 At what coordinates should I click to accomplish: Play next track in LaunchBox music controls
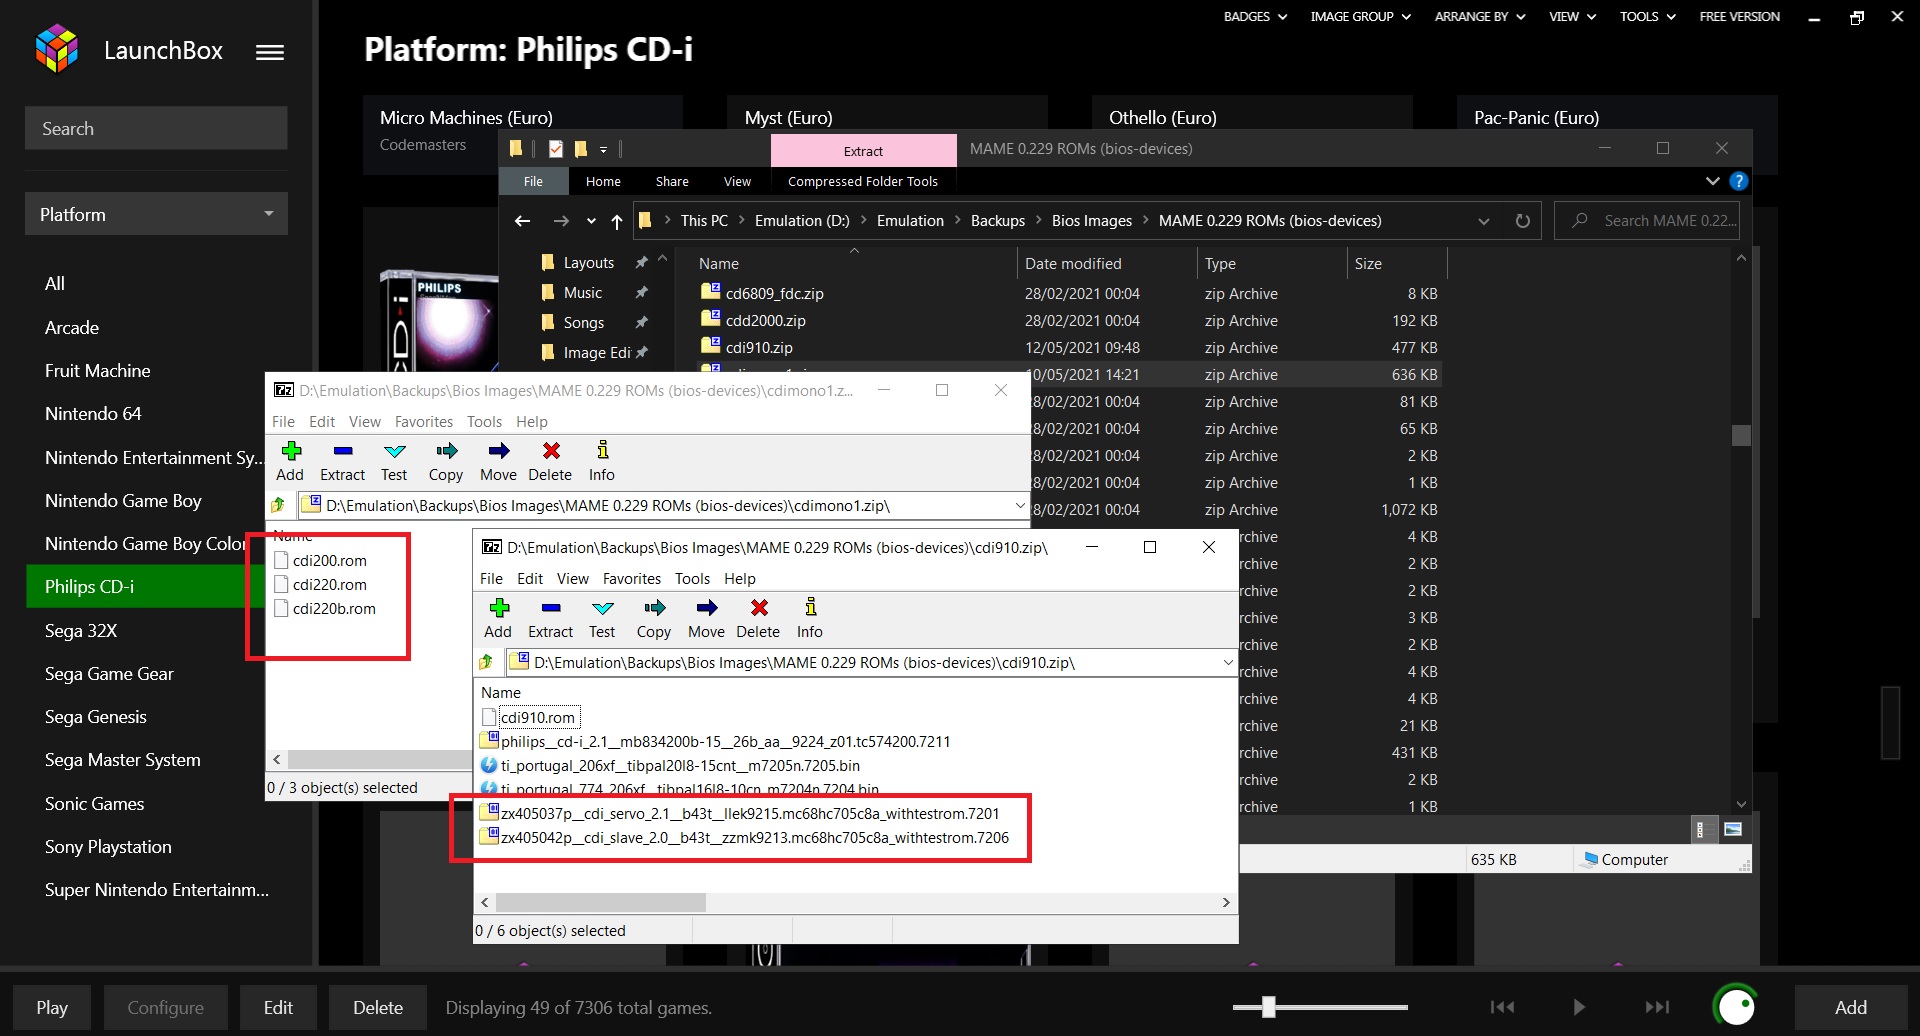tap(1657, 1007)
